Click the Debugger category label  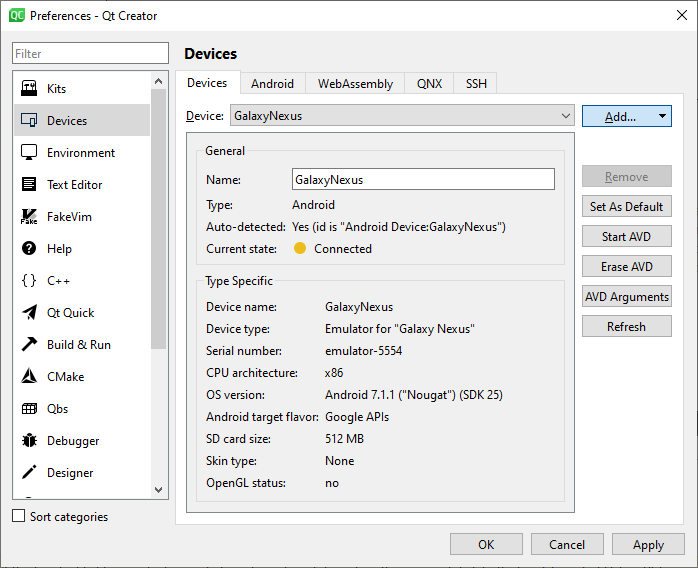pos(73,441)
